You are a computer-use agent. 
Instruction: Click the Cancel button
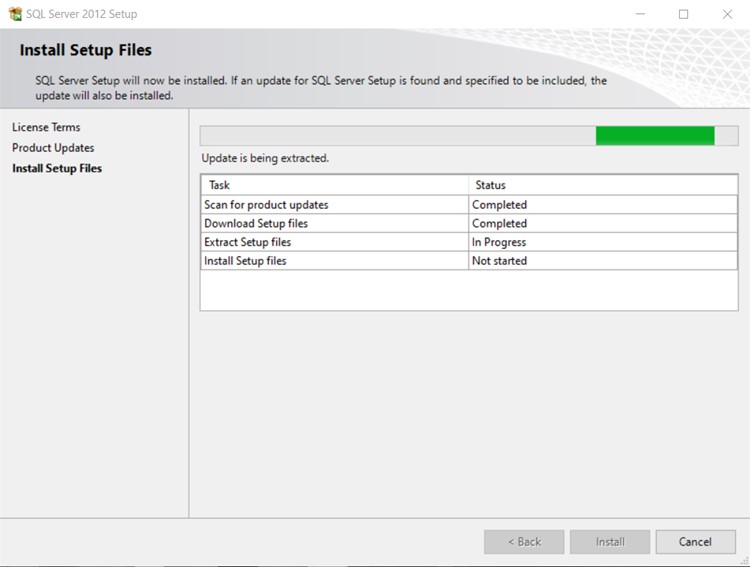pos(695,542)
